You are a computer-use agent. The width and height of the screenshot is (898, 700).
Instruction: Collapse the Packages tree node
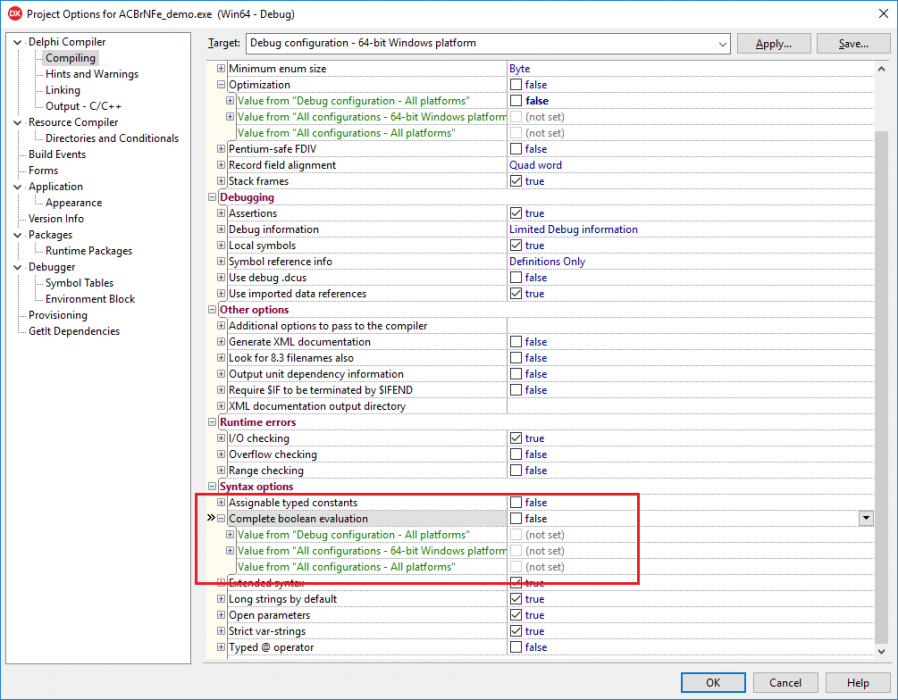18,235
